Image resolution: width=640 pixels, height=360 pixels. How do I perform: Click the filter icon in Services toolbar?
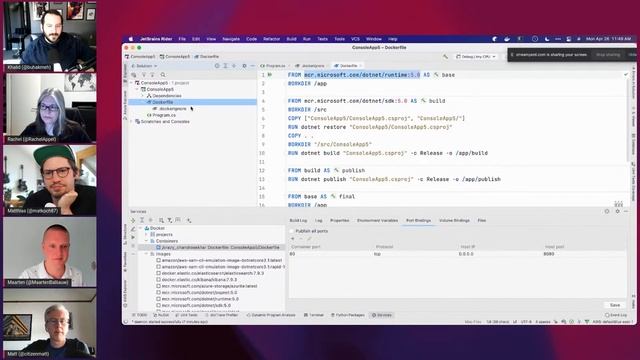[170, 220]
